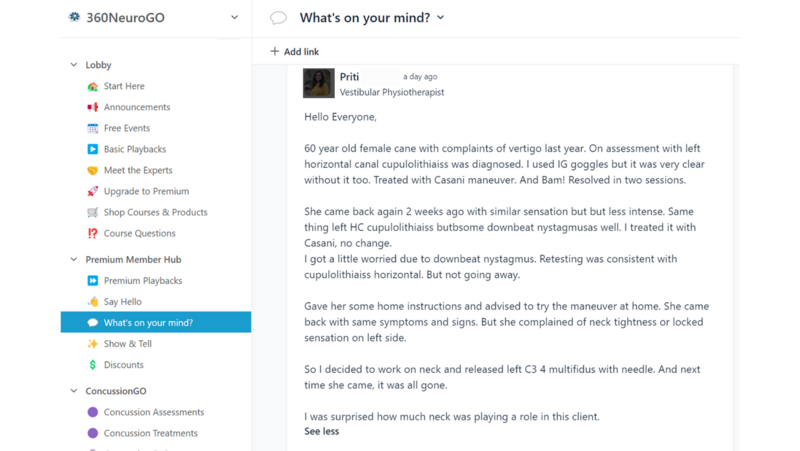The height and width of the screenshot is (451, 800).
Task: Open Say Hello in the sidebar
Action: click(x=122, y=302)
